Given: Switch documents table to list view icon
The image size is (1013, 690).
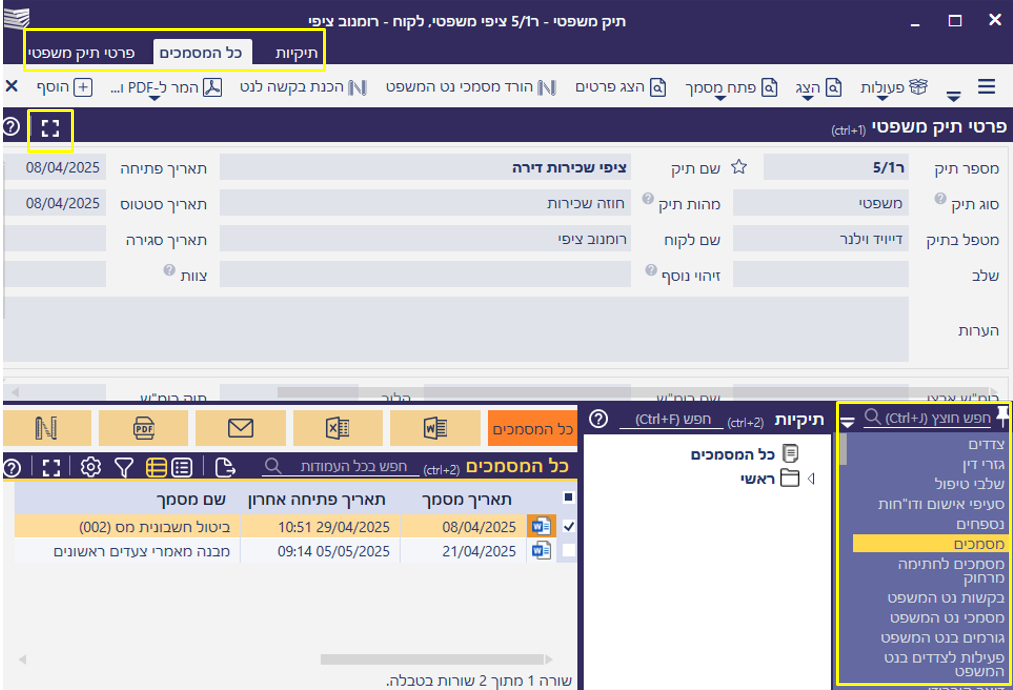Looking at the screenshot, I should click(x=182, y=466).
